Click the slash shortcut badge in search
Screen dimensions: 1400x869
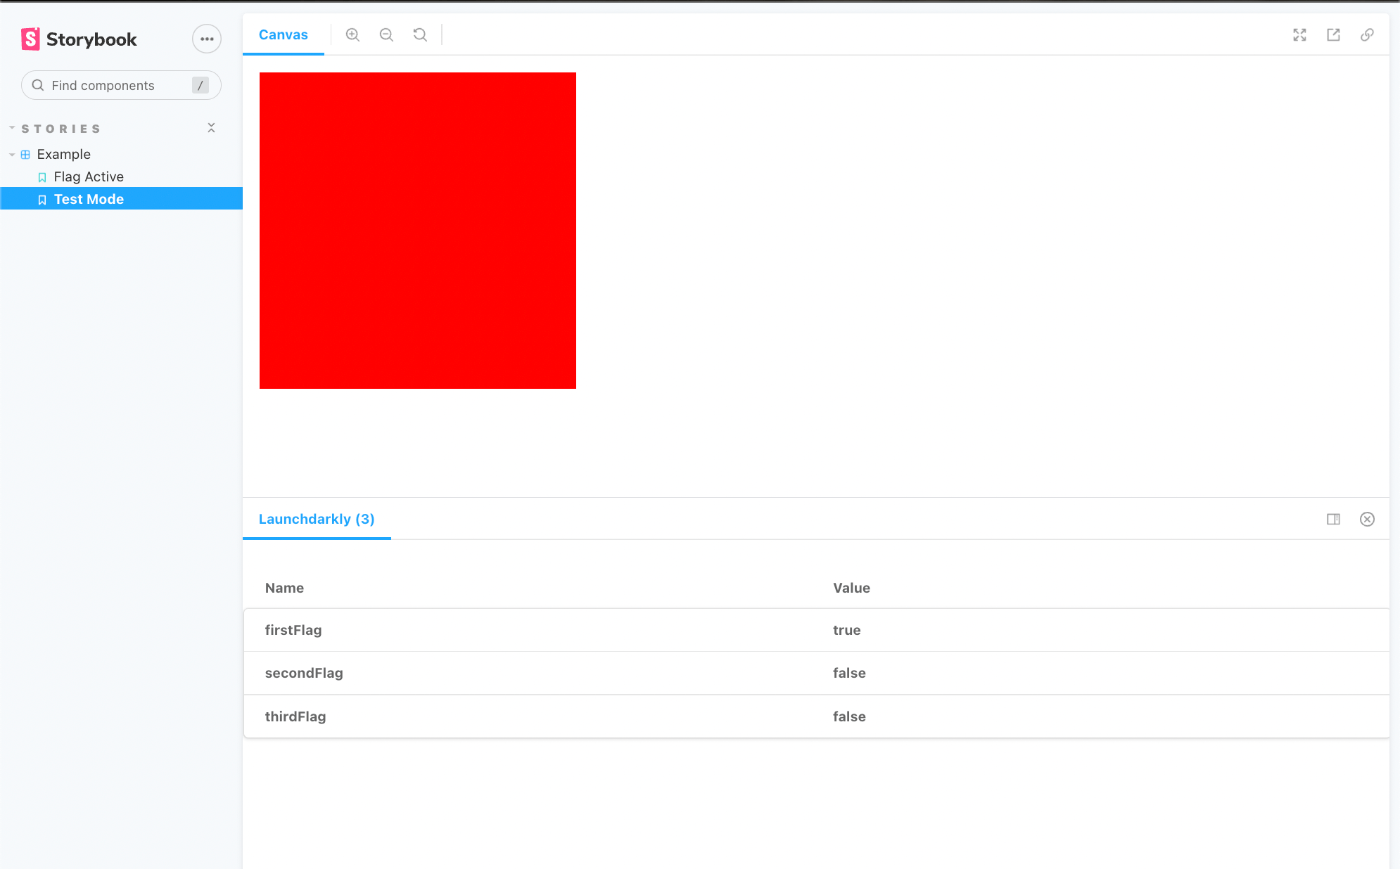[200, 85]
